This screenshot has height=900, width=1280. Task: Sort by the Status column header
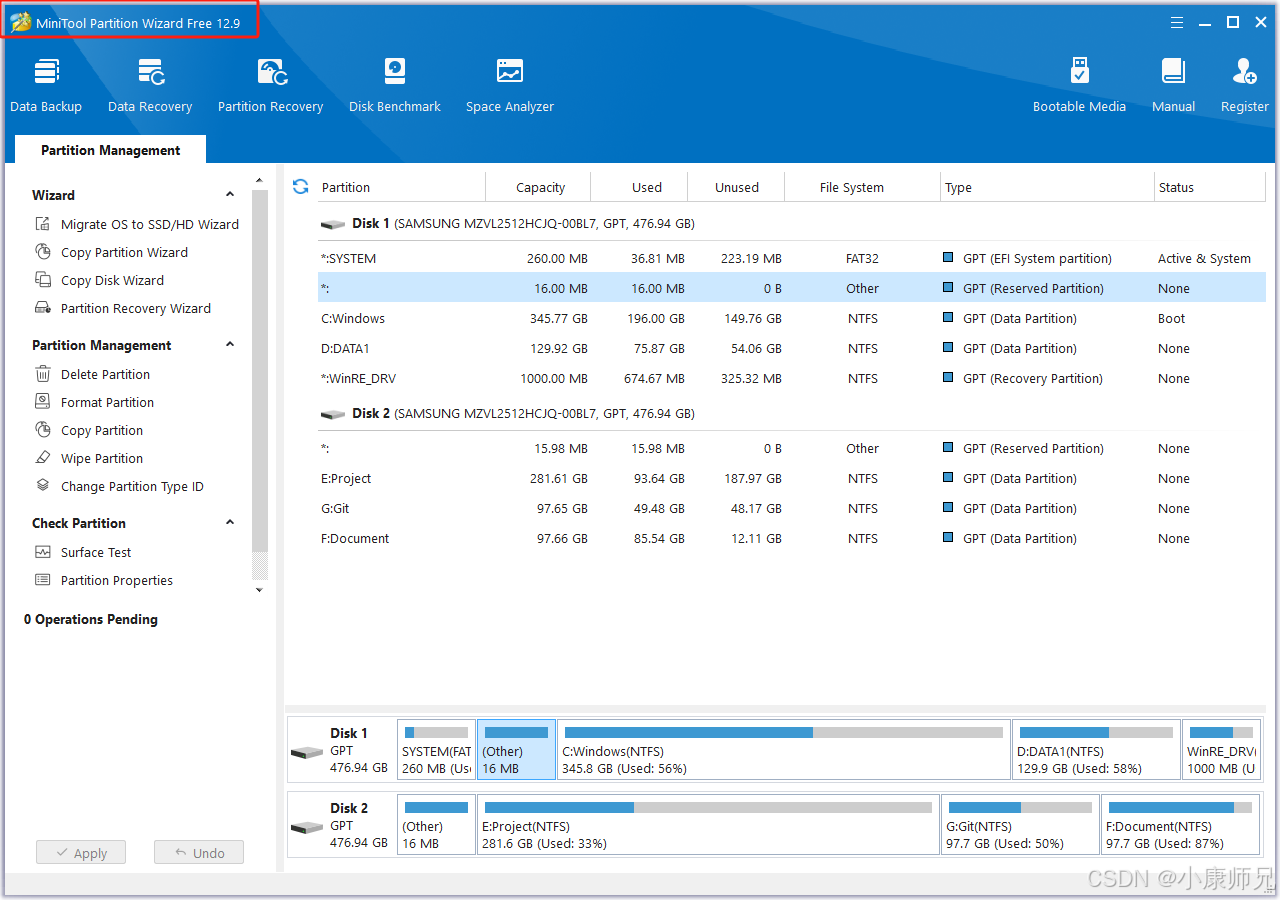point(1210,187)
